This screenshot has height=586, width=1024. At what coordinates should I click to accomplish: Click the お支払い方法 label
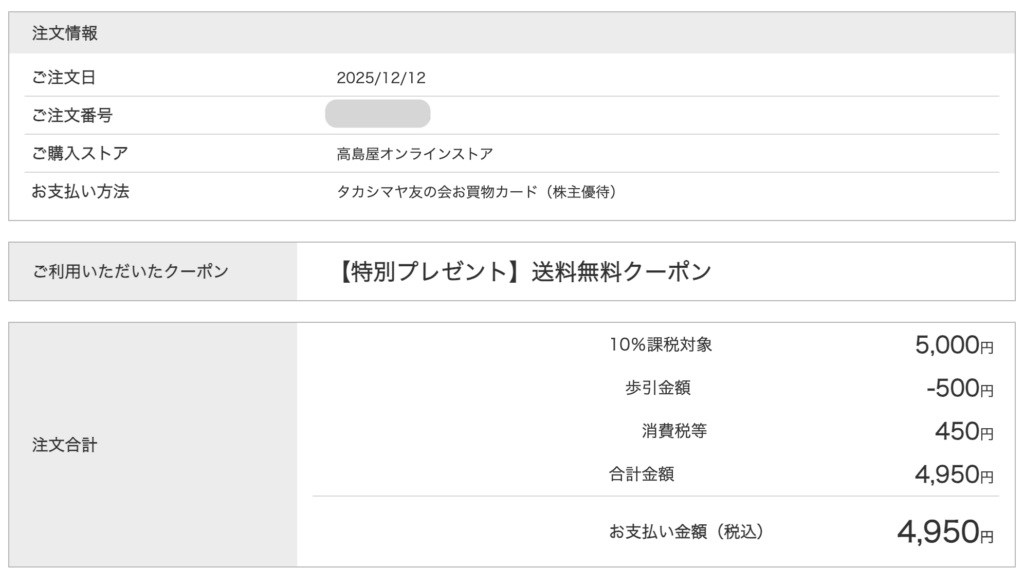[x=80, y=191]
